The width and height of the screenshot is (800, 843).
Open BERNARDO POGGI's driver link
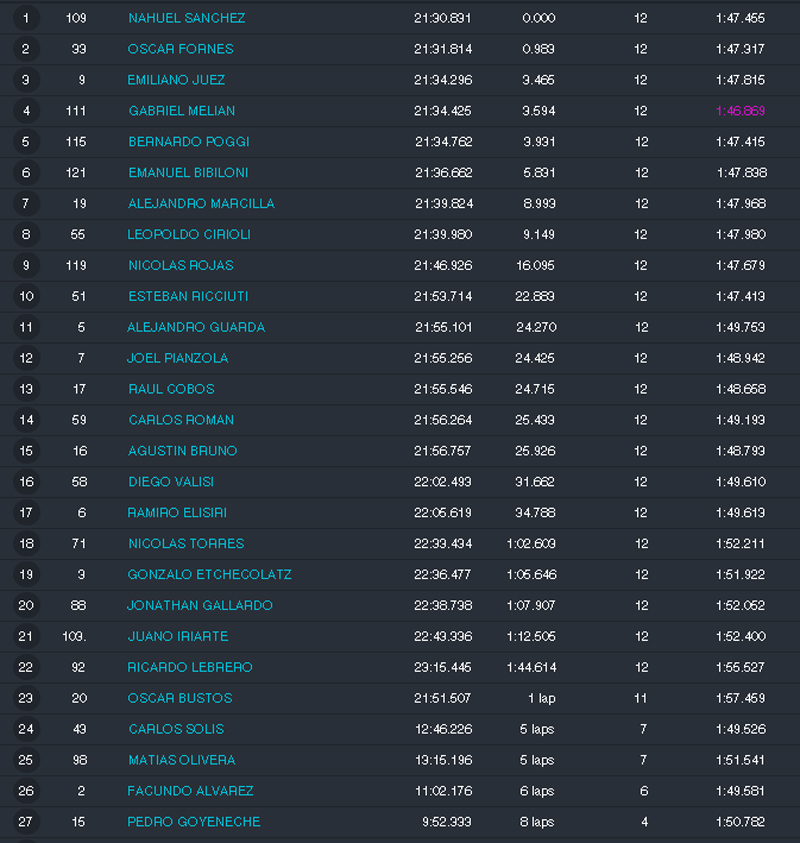point(189,142)
